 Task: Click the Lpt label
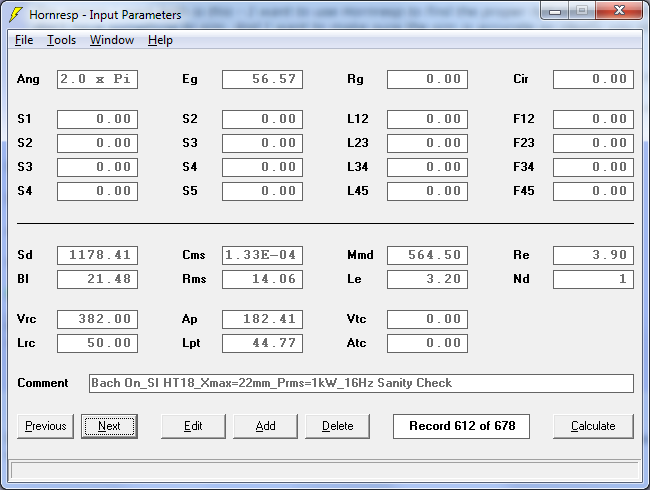click(x=191, y=343)
